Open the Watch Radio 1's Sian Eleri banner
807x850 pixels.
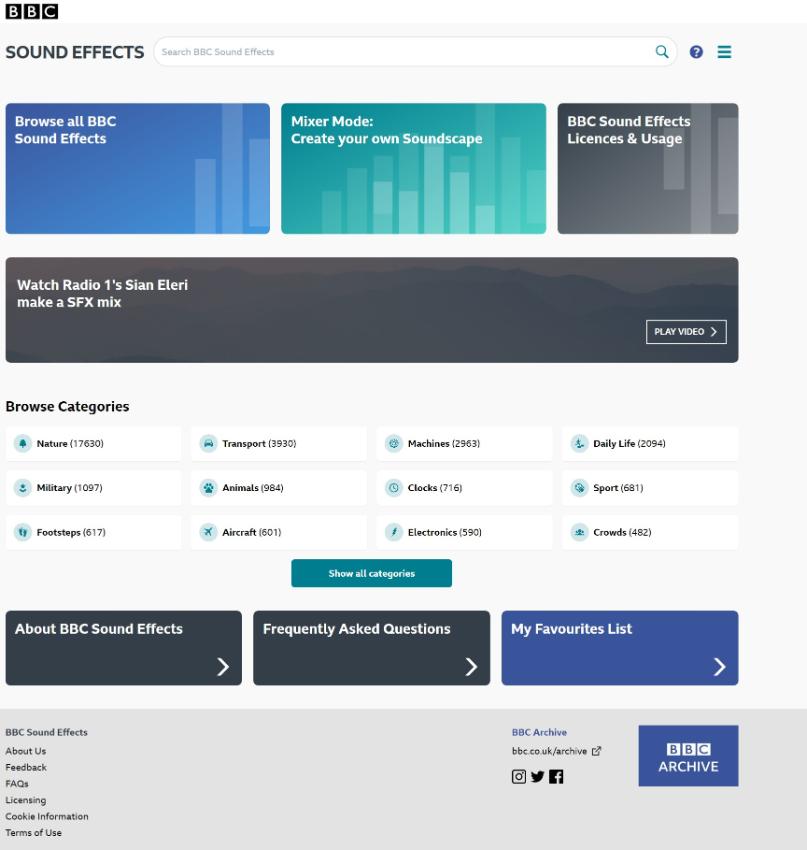(x=372, y=310)
